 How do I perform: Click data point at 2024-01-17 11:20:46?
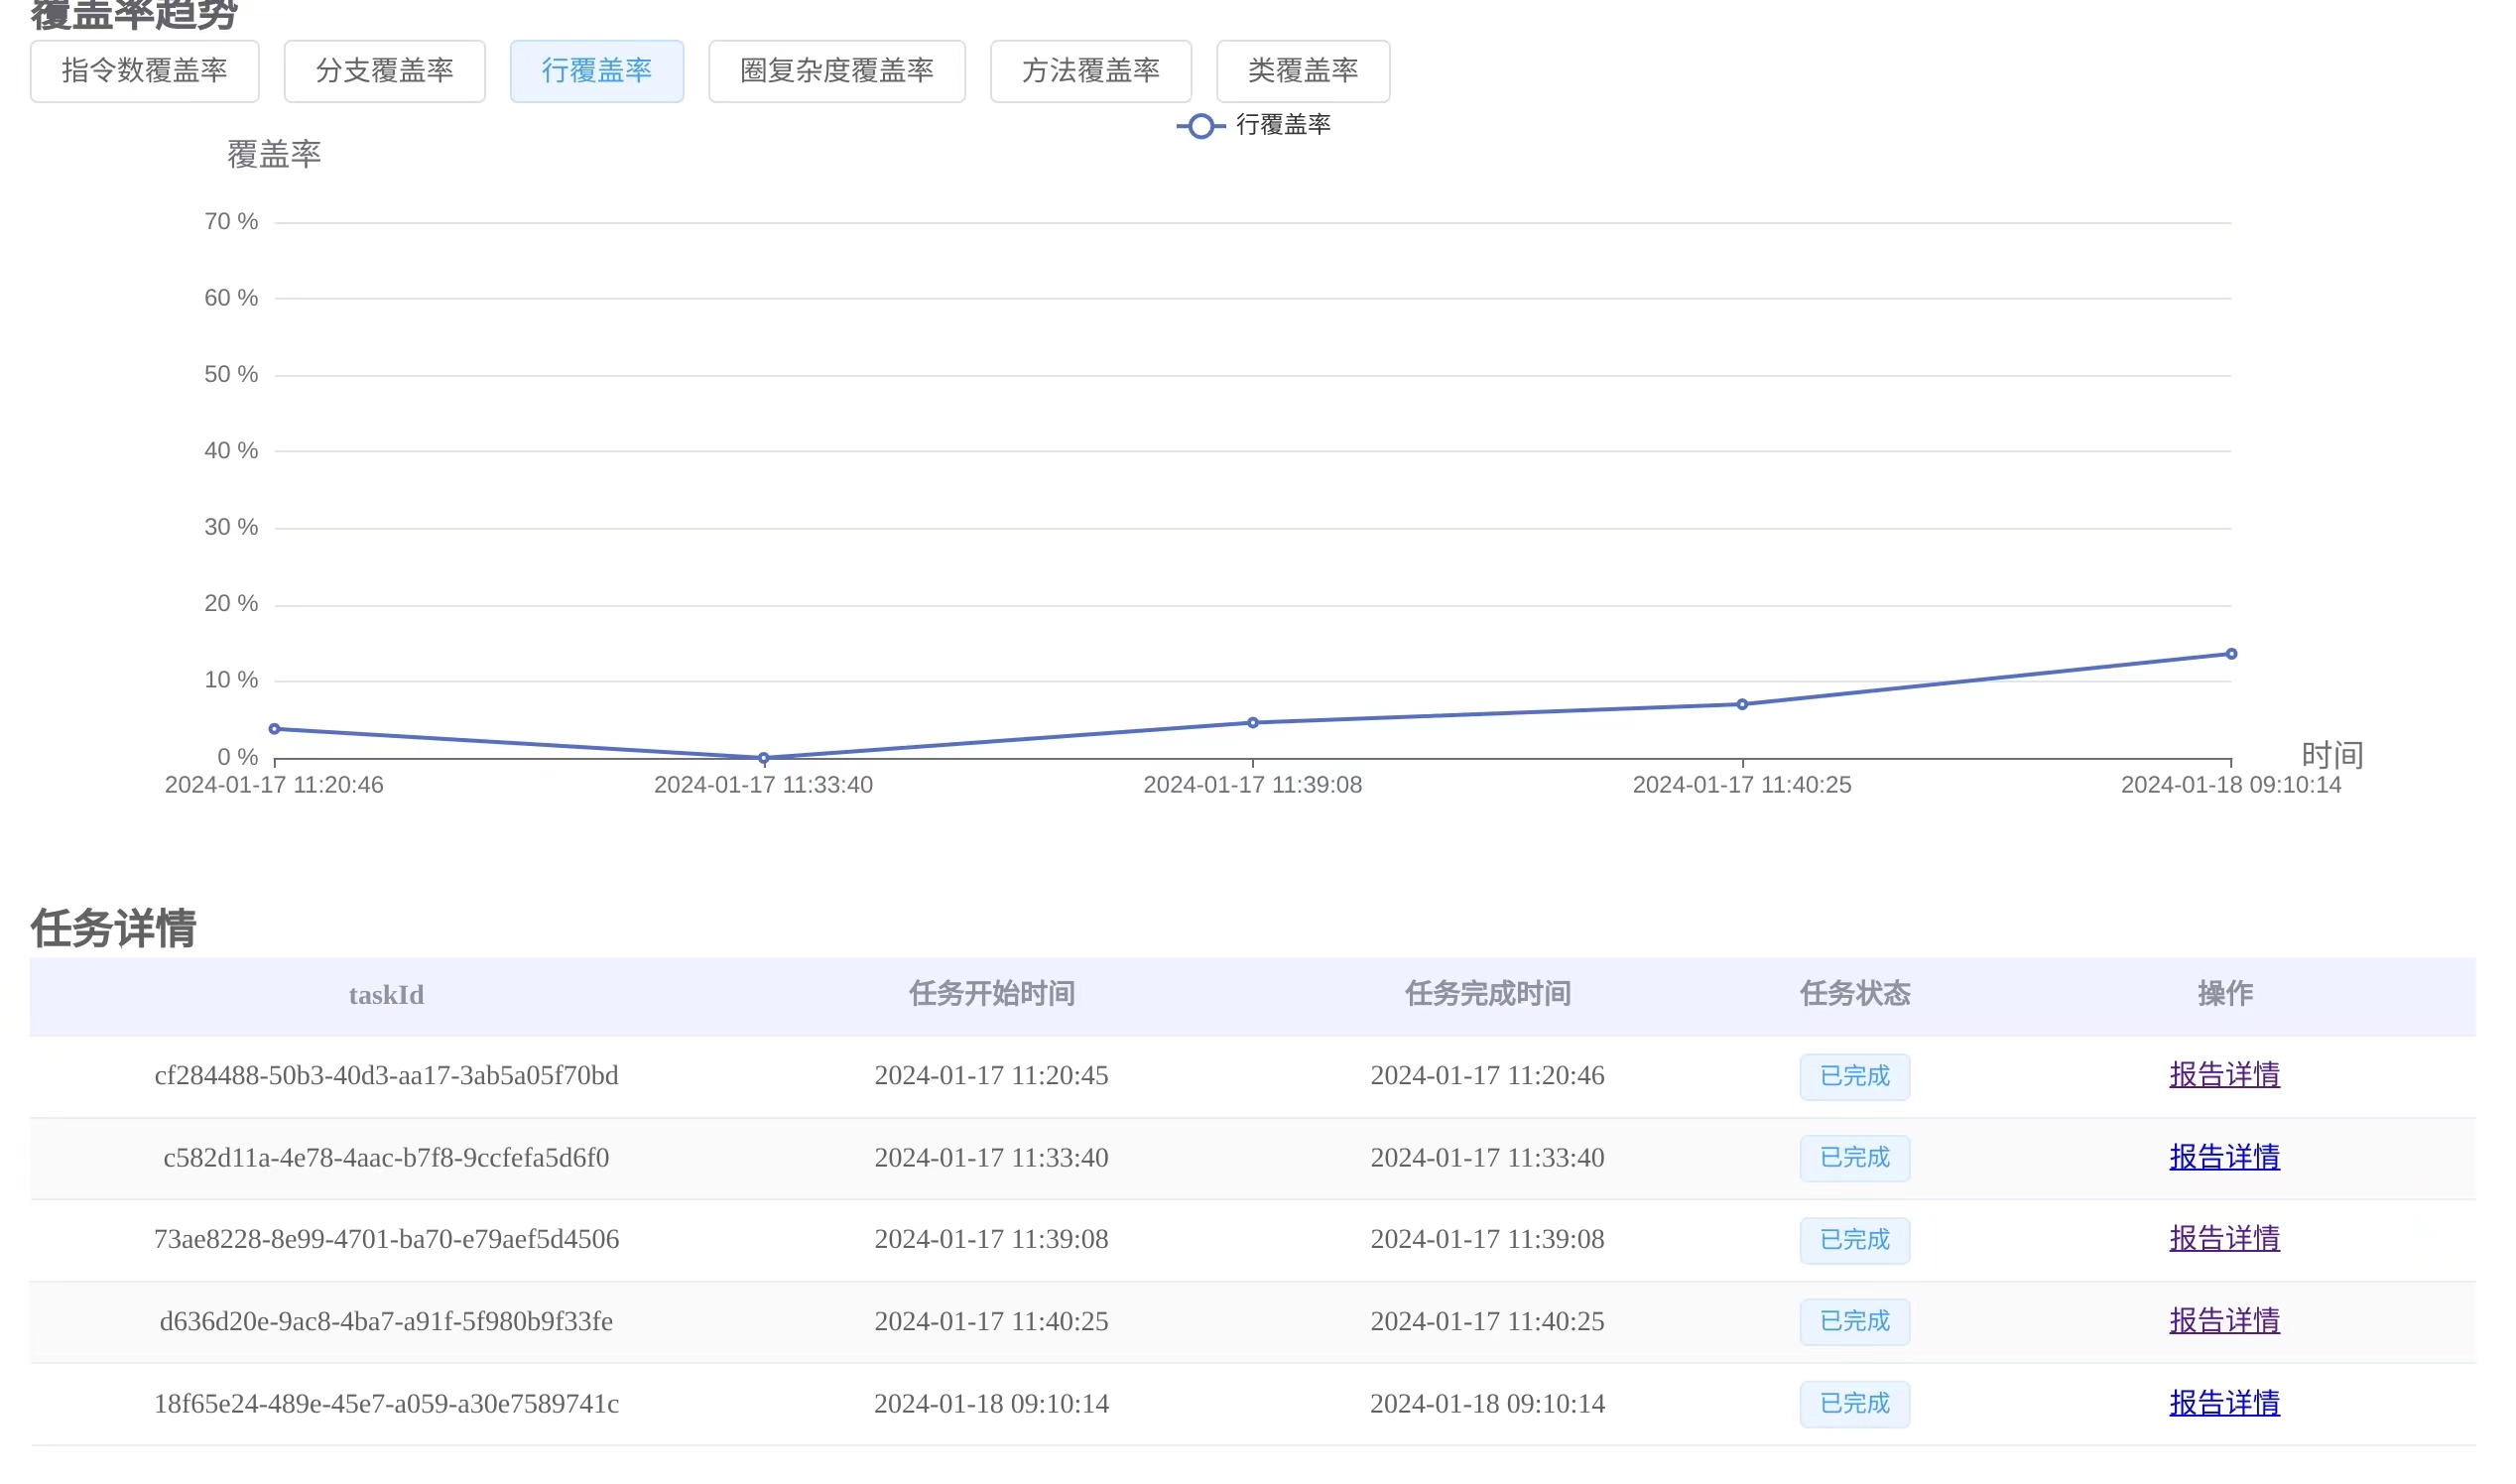pyautogui.click(x=274, y=729)
